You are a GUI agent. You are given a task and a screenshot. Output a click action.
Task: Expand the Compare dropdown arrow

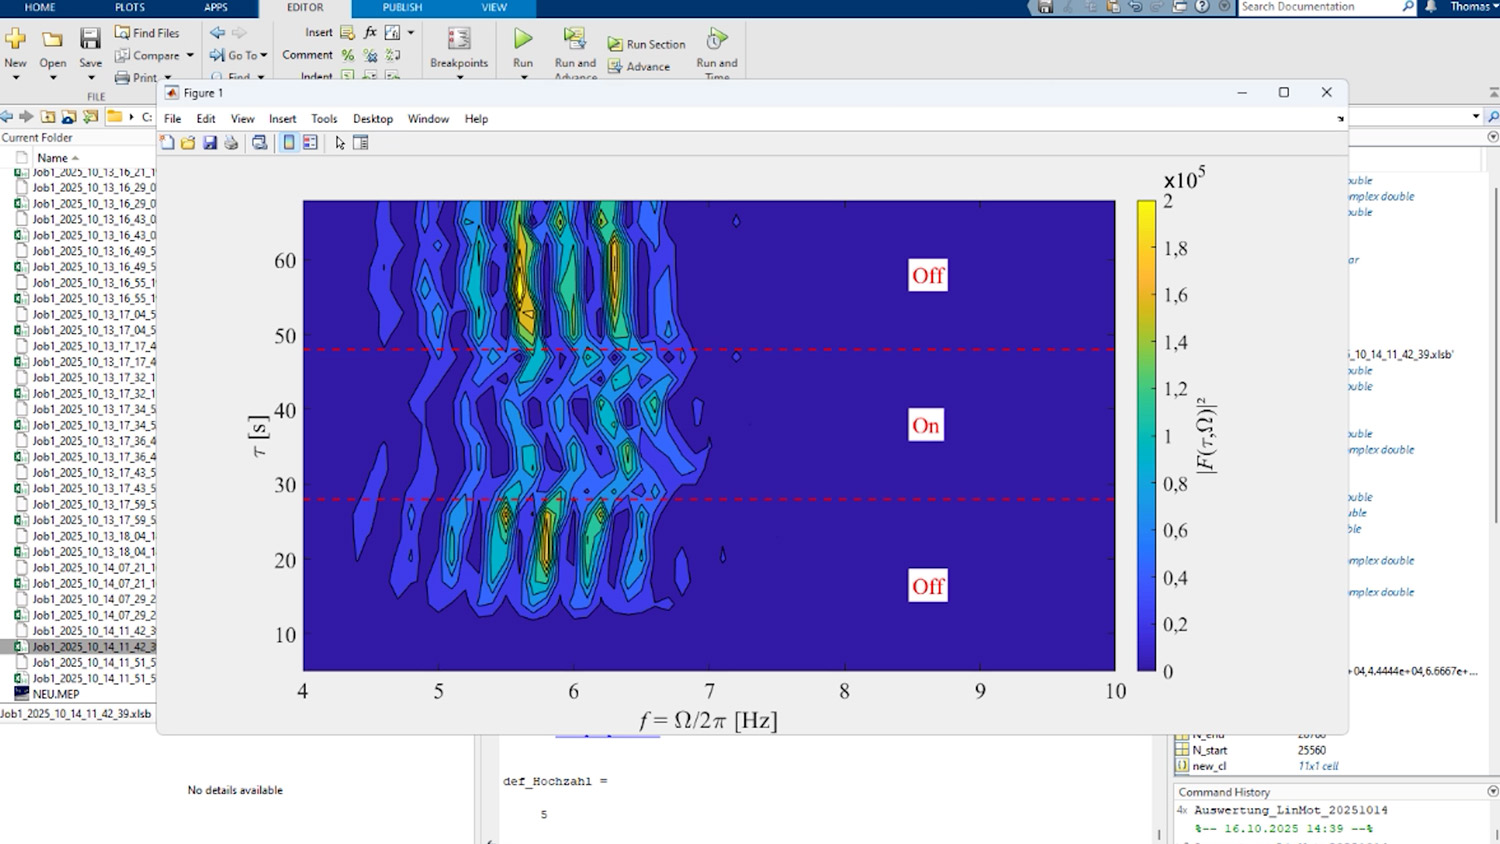(190, 56)
